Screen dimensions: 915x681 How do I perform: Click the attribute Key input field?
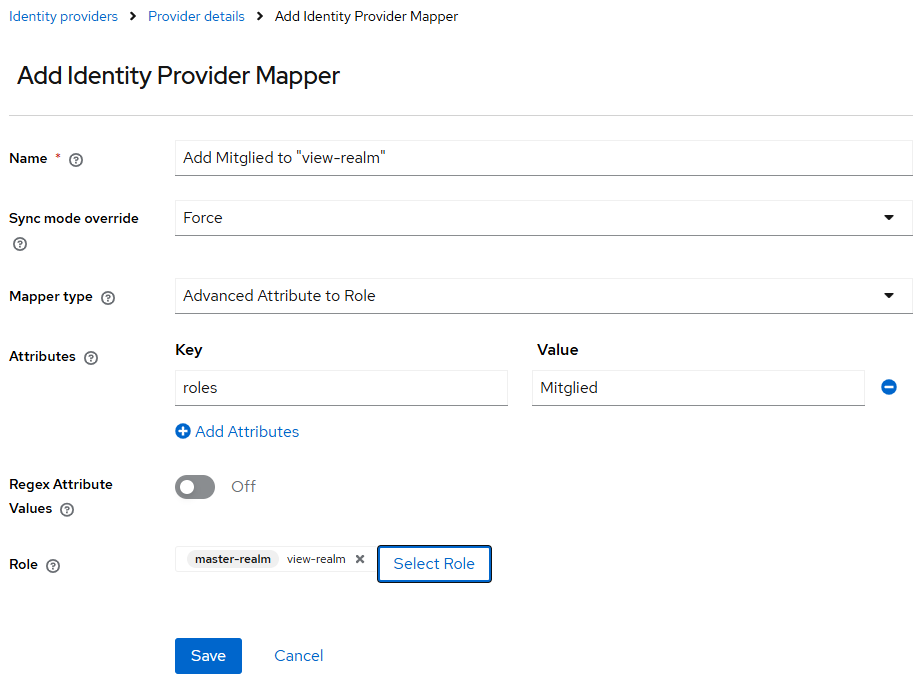point(341,388)
